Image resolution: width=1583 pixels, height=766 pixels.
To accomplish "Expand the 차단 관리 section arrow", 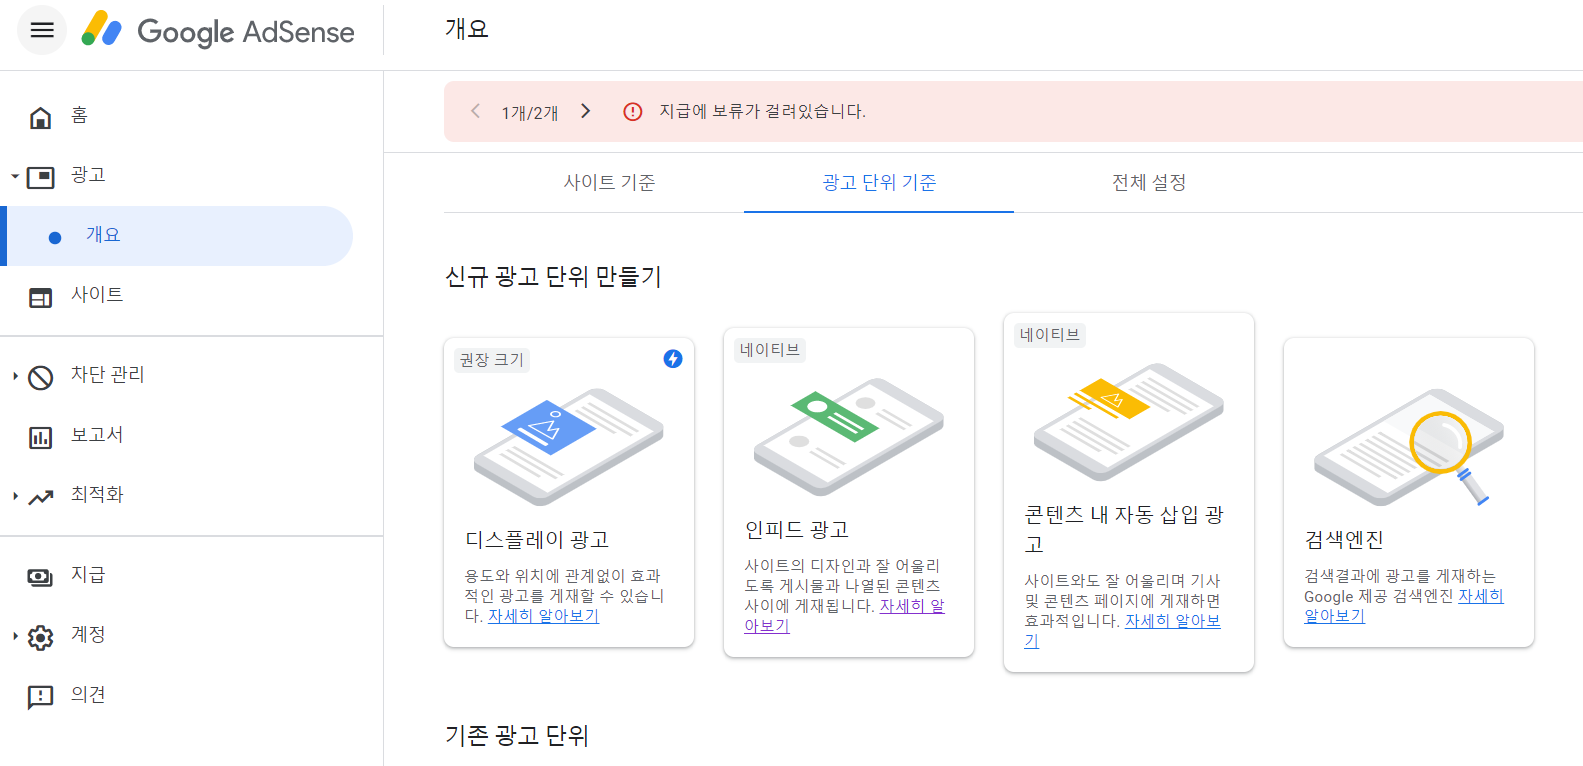I will pos(15,376).
